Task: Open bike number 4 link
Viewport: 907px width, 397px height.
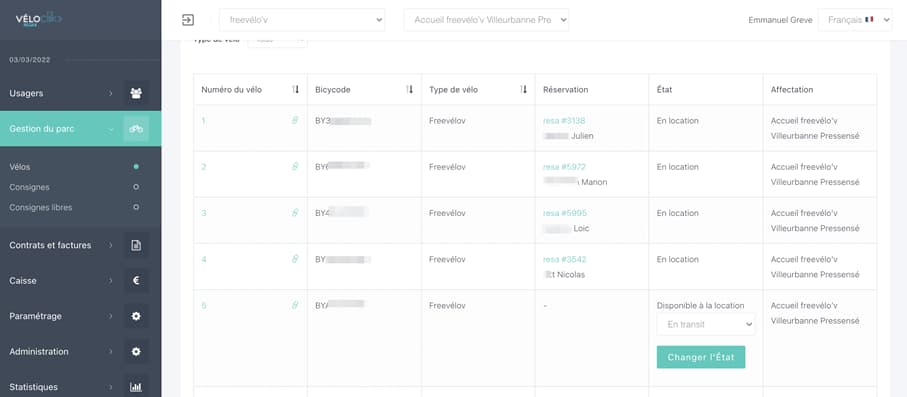Action: click(x=204, y=259)
